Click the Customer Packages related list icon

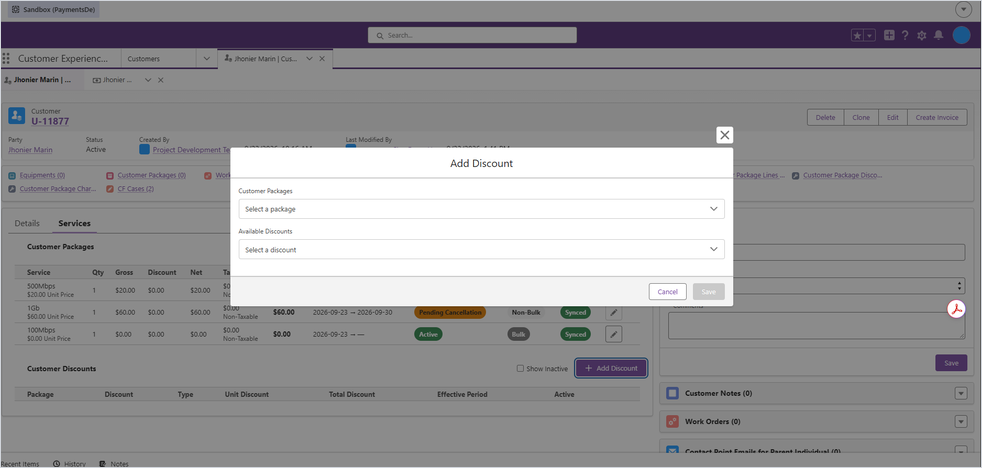click(110, 175)
